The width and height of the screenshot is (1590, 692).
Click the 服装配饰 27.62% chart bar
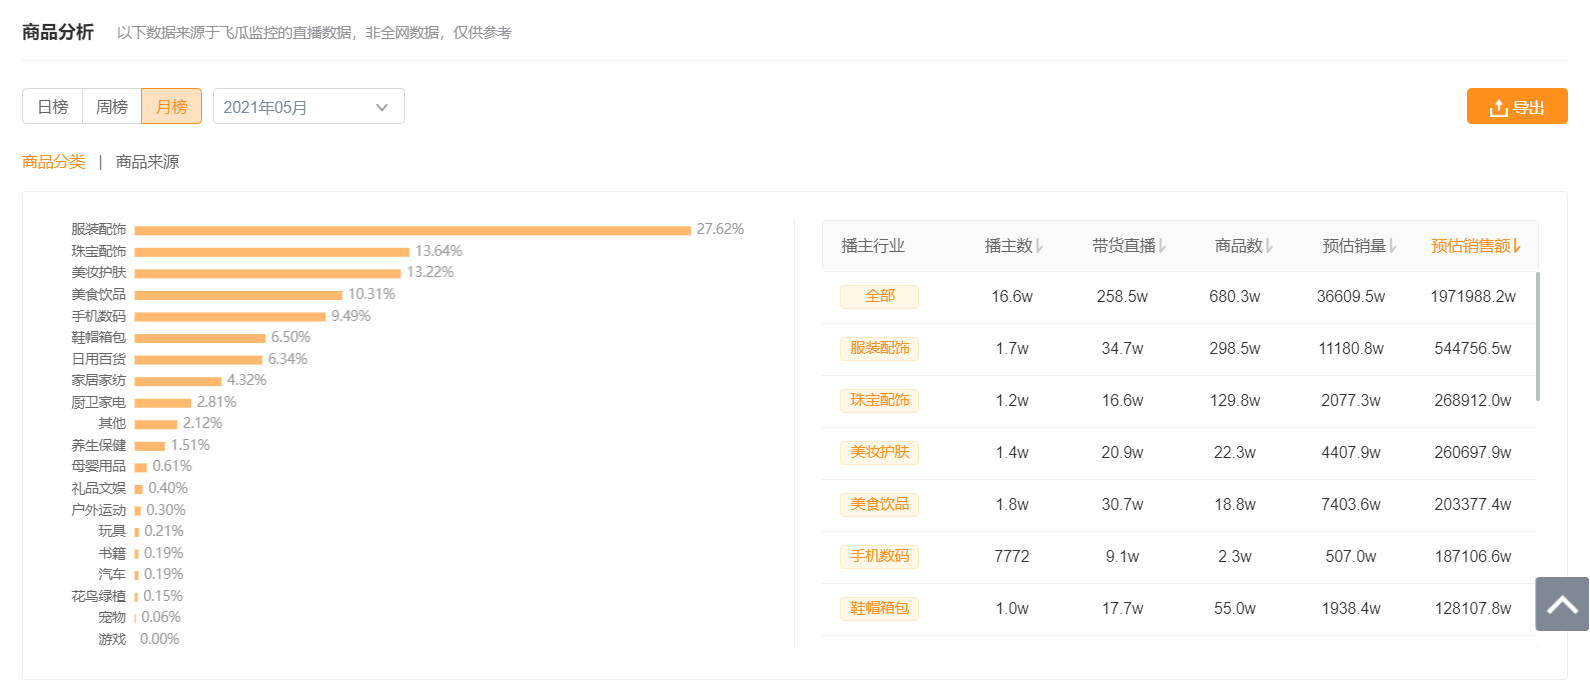(x=412, y=230)
